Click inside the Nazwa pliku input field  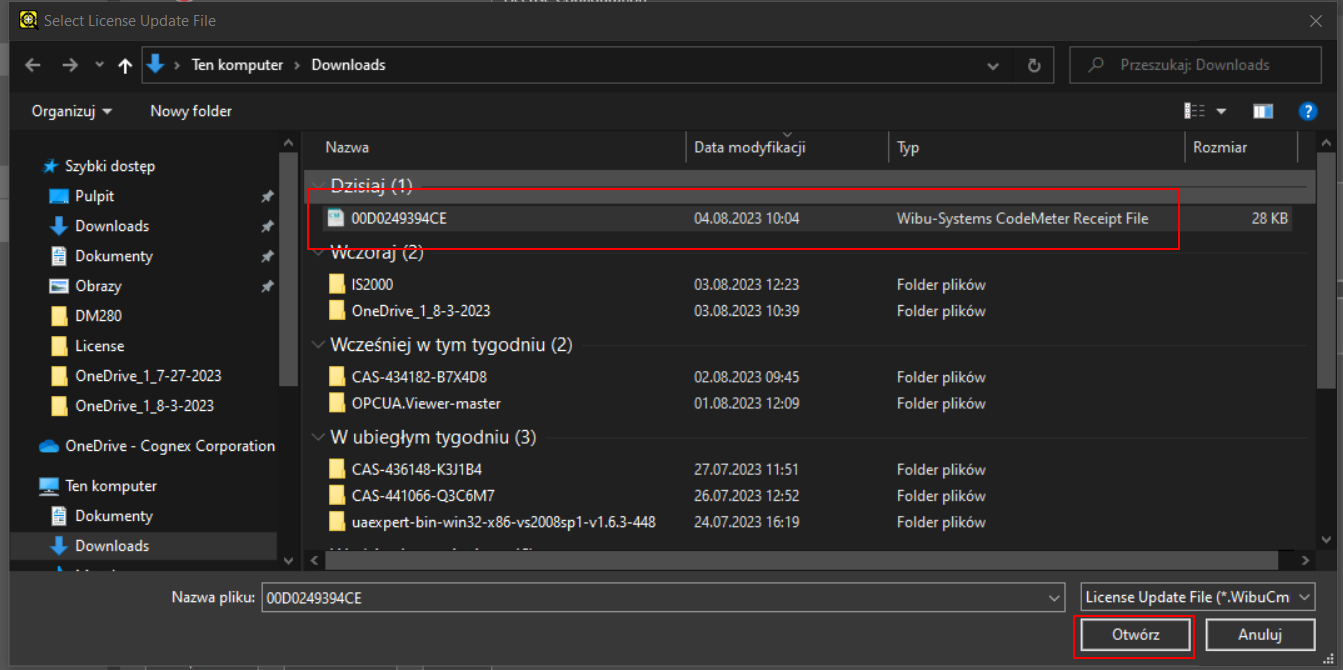click(600, 596)
